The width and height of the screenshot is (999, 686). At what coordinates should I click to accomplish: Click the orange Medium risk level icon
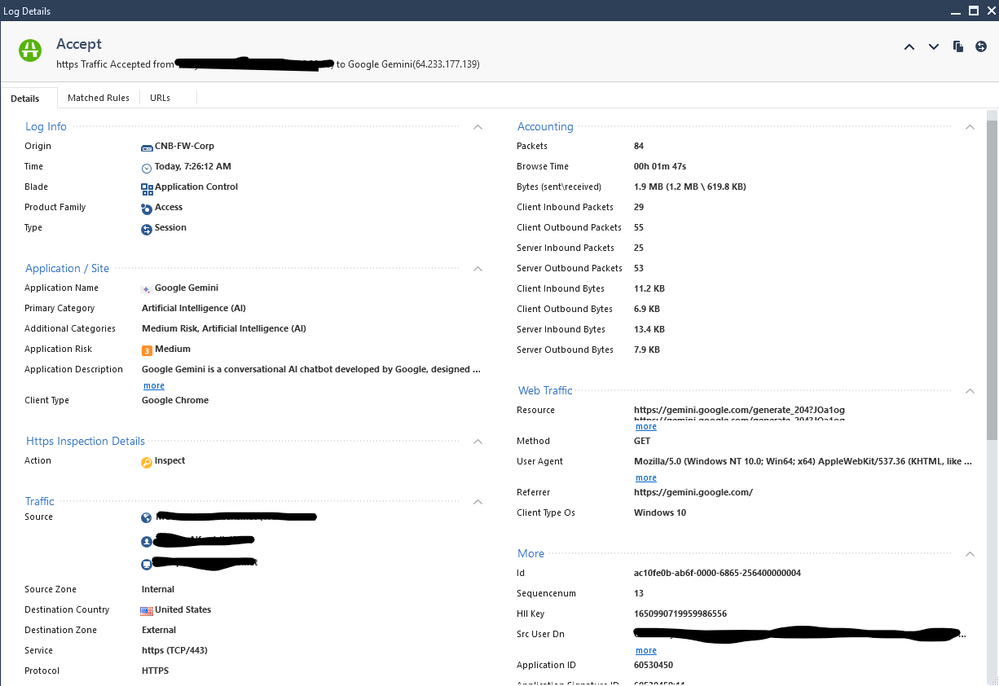[147, 350]
